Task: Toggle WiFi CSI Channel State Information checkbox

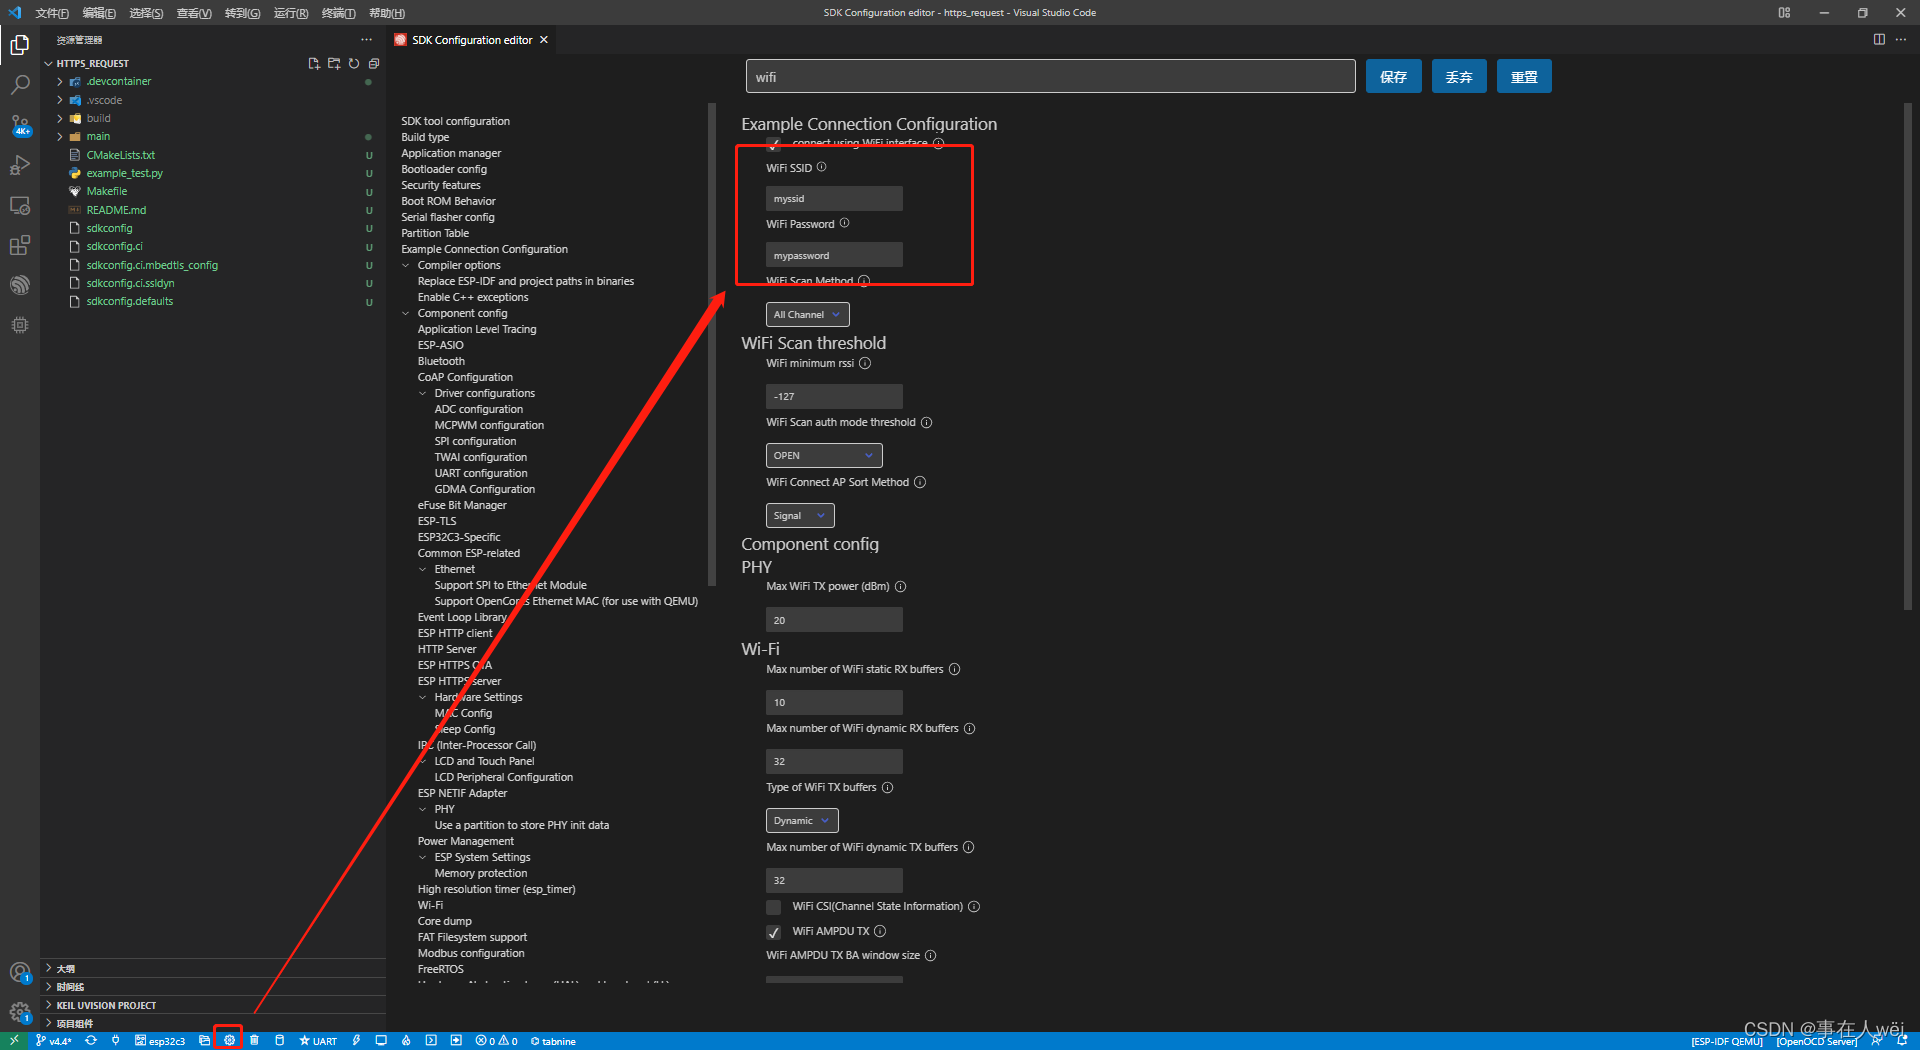Action: (x=774, y=907)
